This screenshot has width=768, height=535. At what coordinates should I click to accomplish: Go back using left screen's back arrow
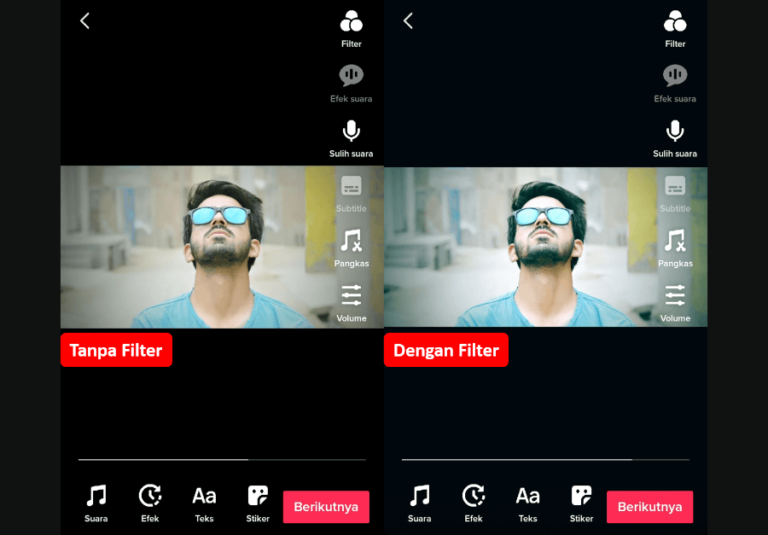(x=85, y=21)
